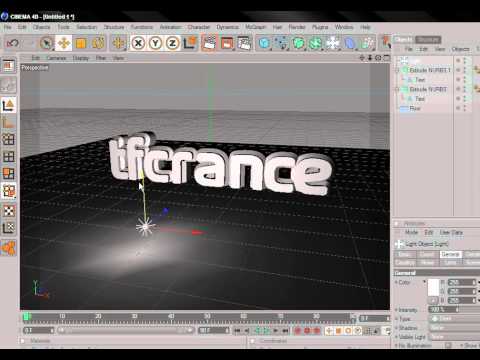Go to start of animation
Screen dimensions: 480x360
[x=238, y=331]
